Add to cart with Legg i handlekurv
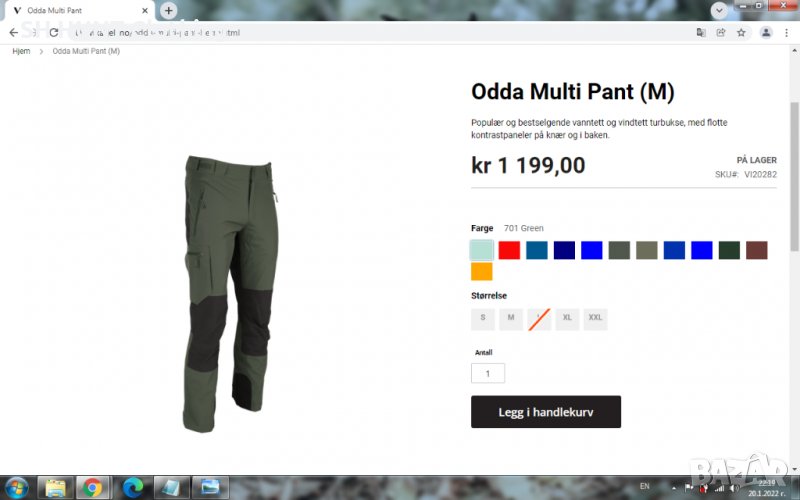This screenshot has height=500, width=800. click(x=546, y=412)
